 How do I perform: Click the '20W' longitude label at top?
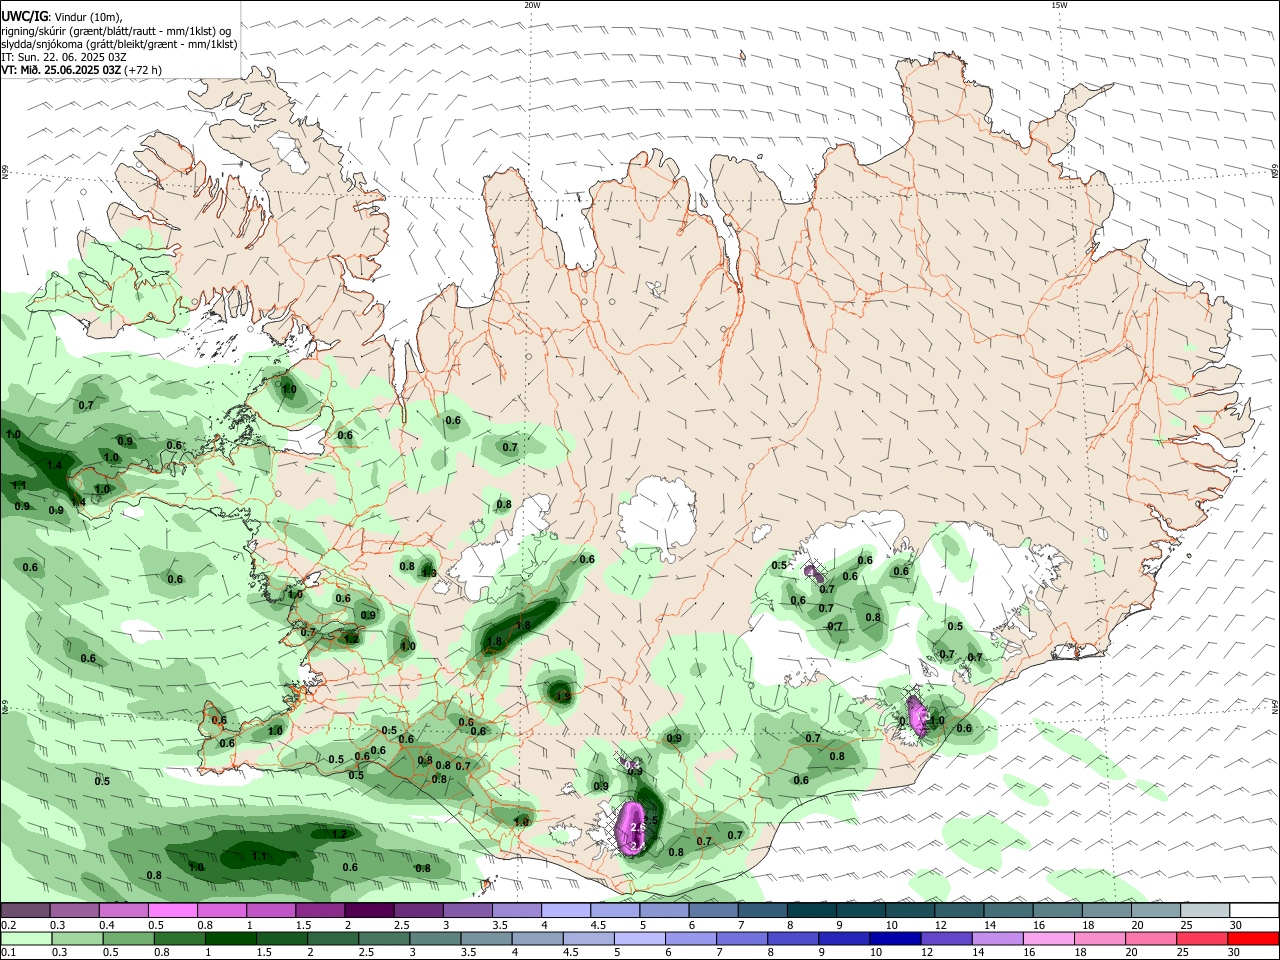(x=532, y=5)
